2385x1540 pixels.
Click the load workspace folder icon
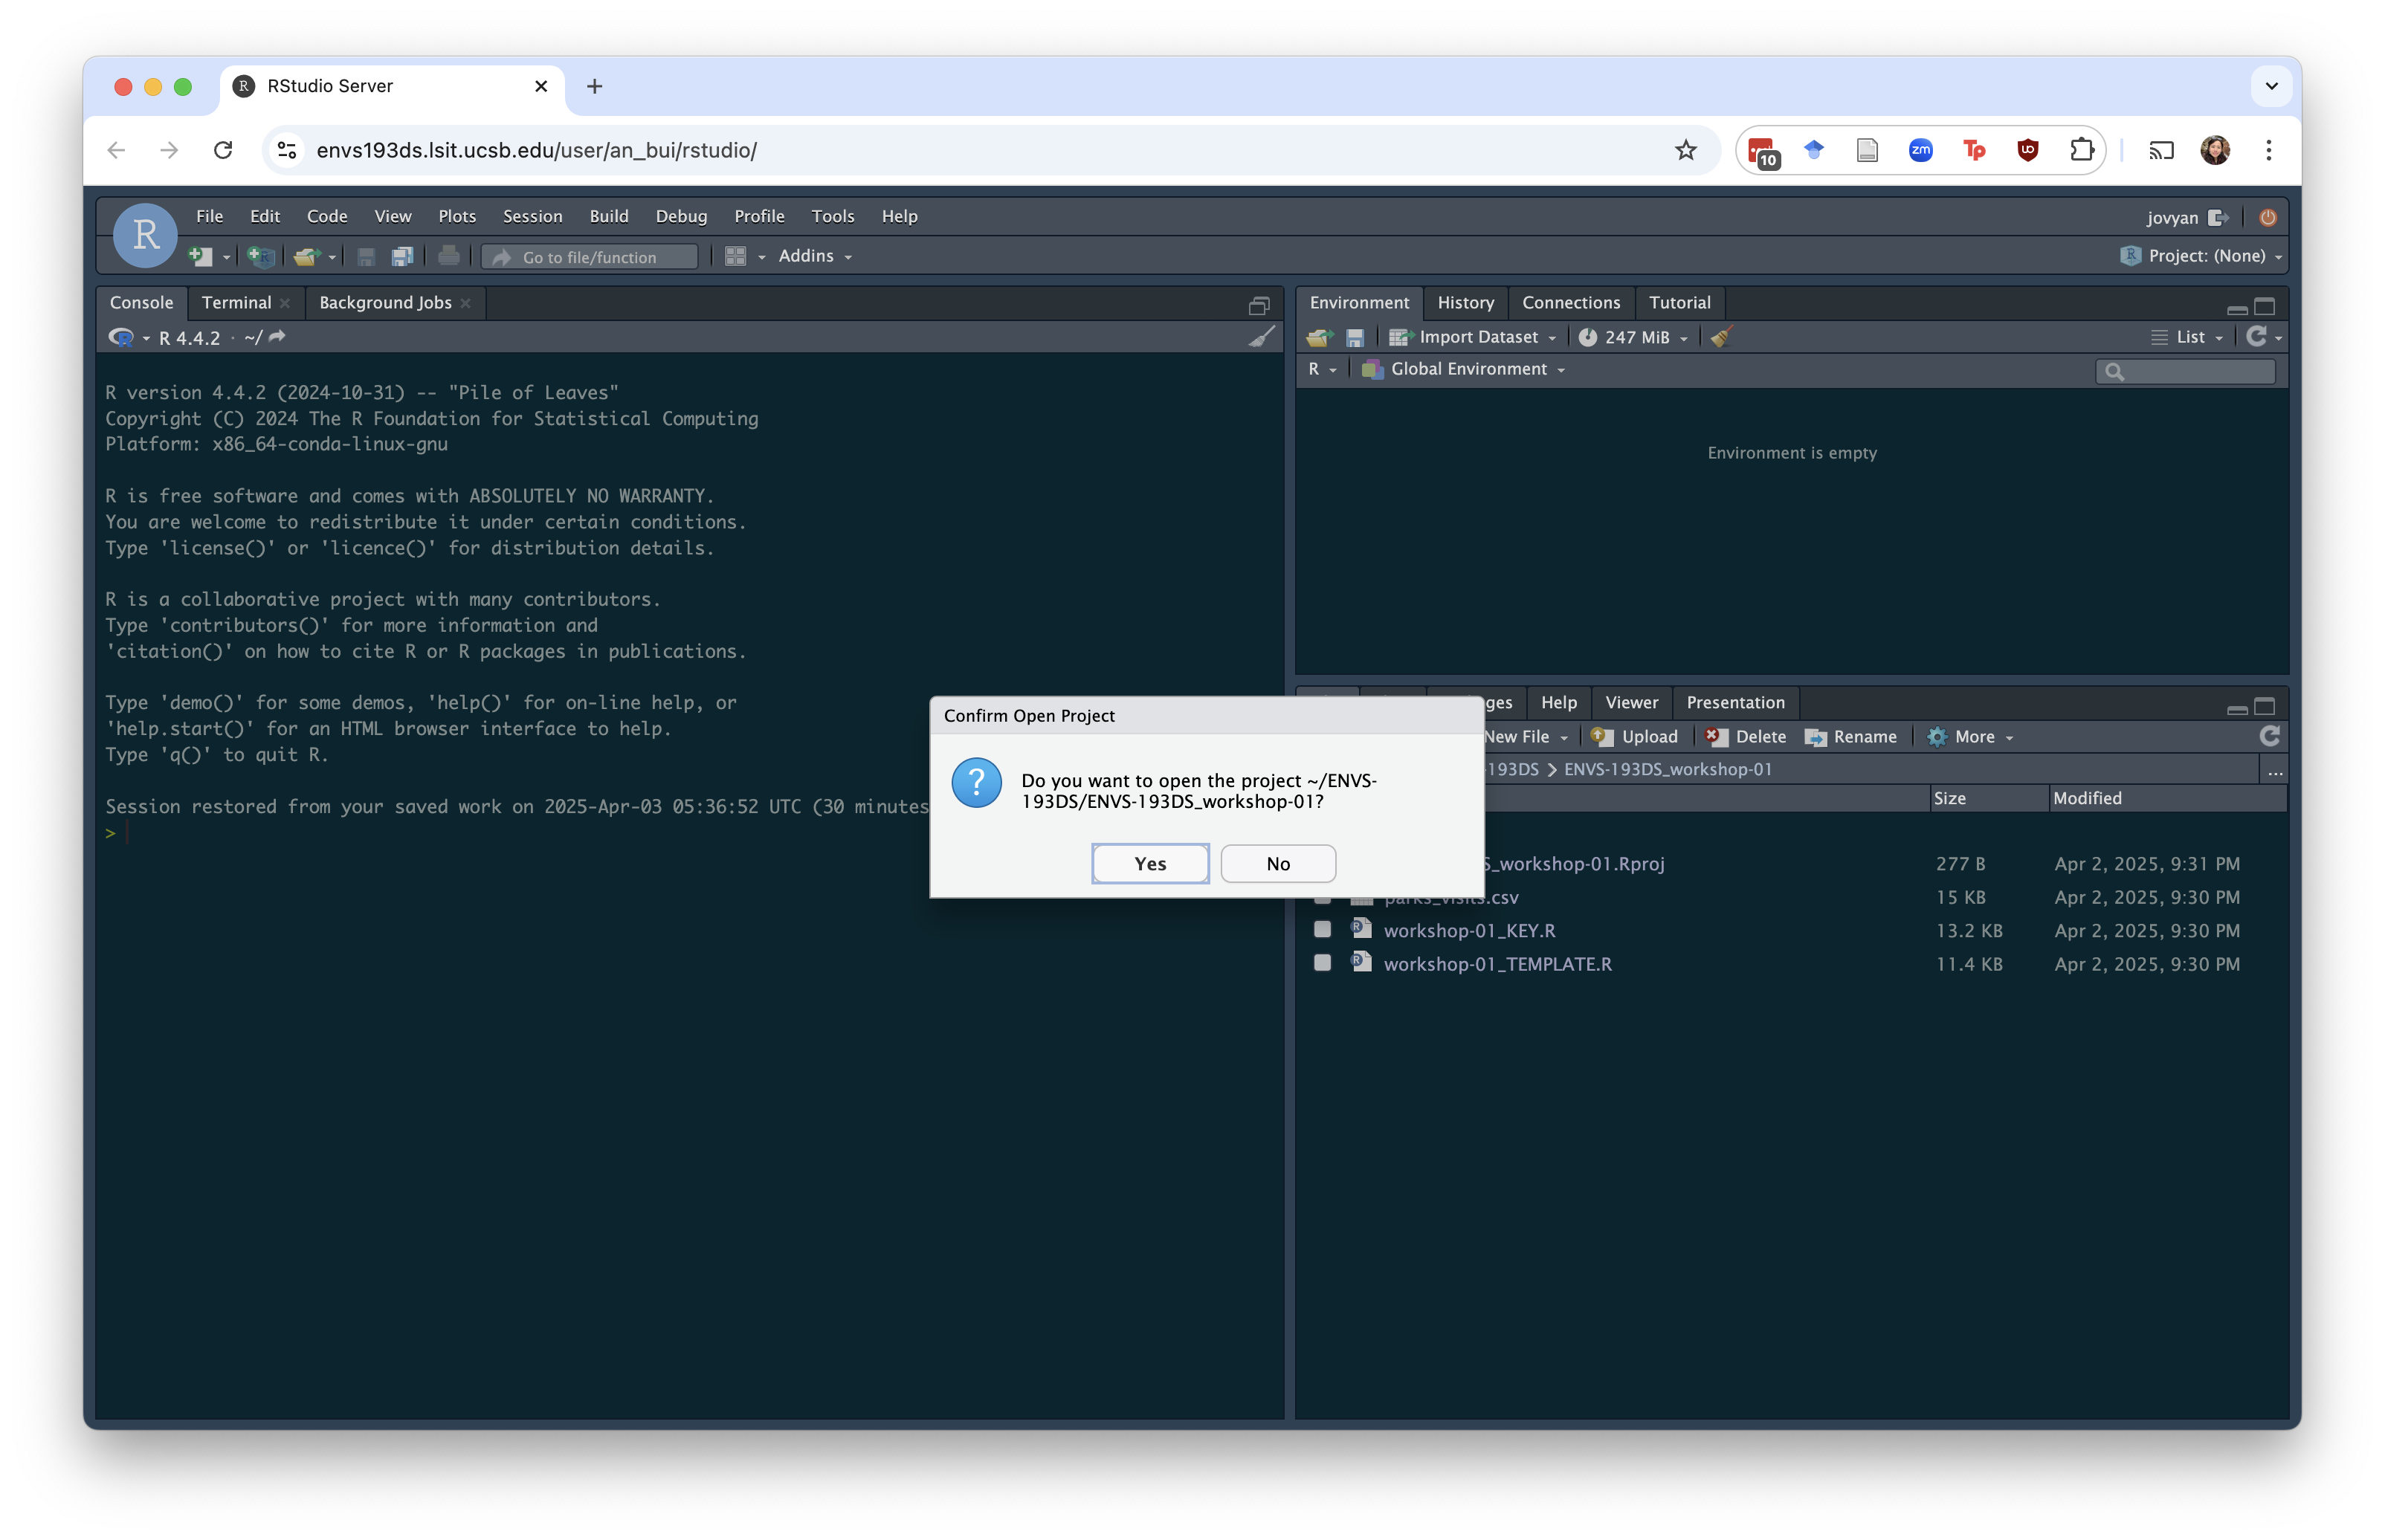pos(1319,338)
